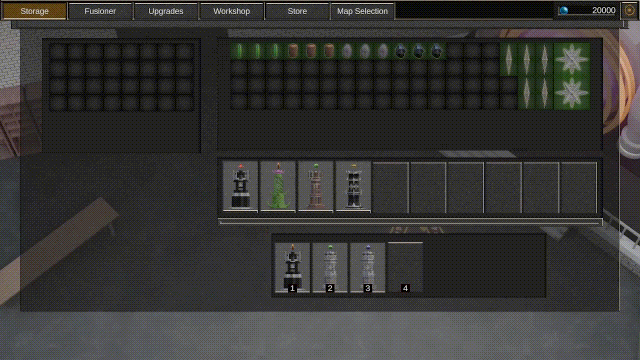Open the Fusioner tab

100,11
